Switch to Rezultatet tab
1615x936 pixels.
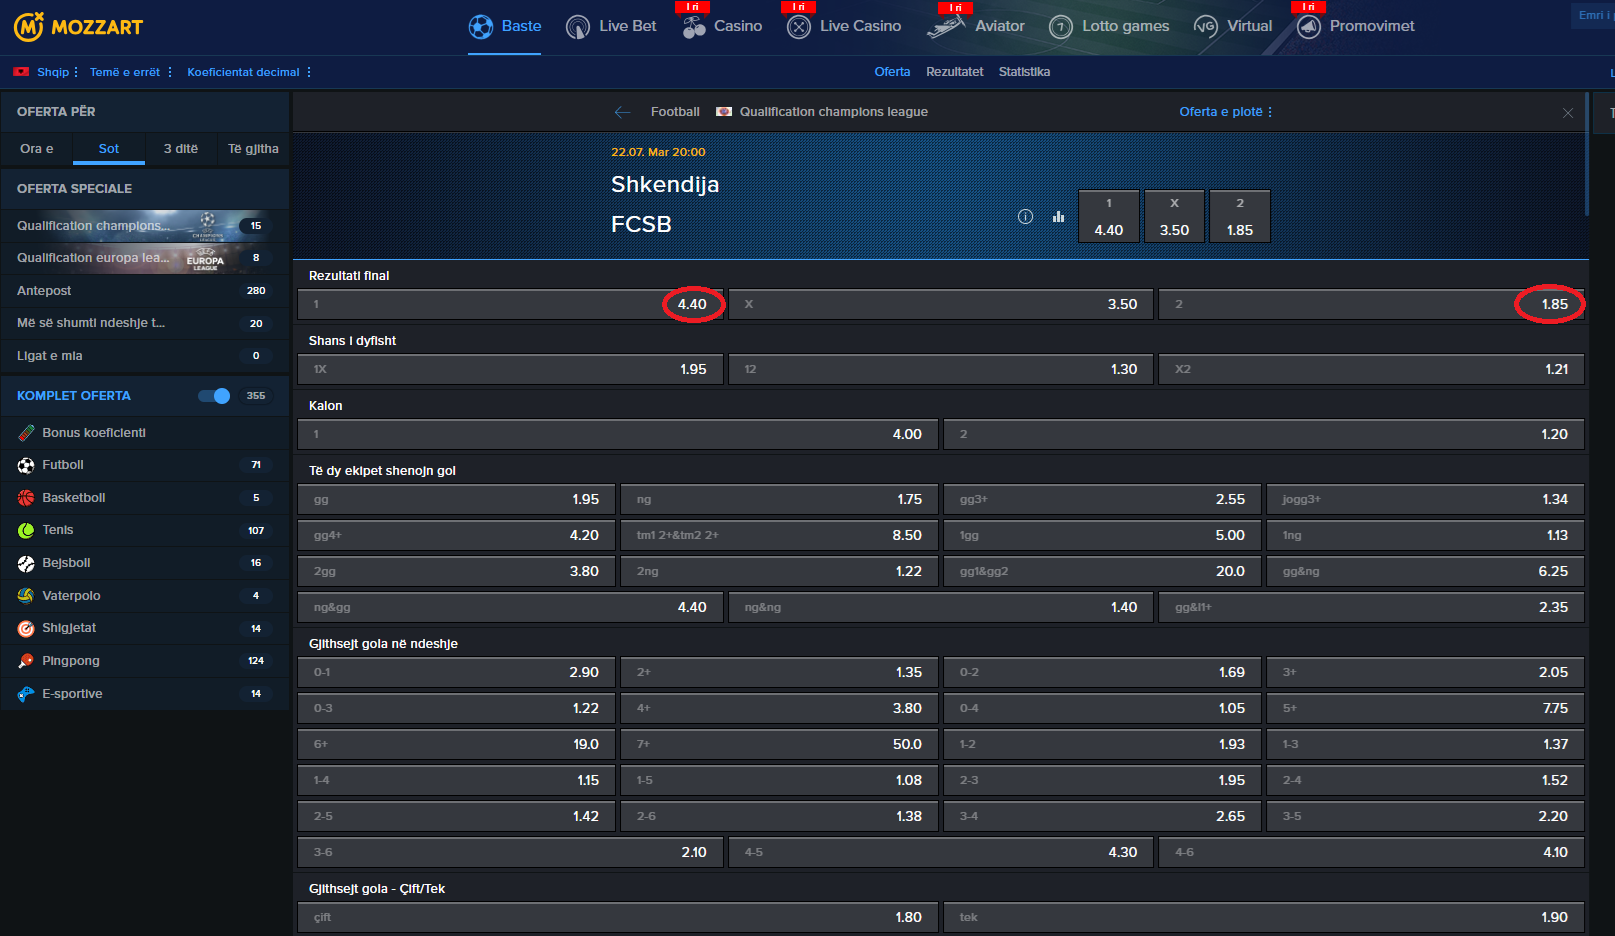tap(954, 72)
